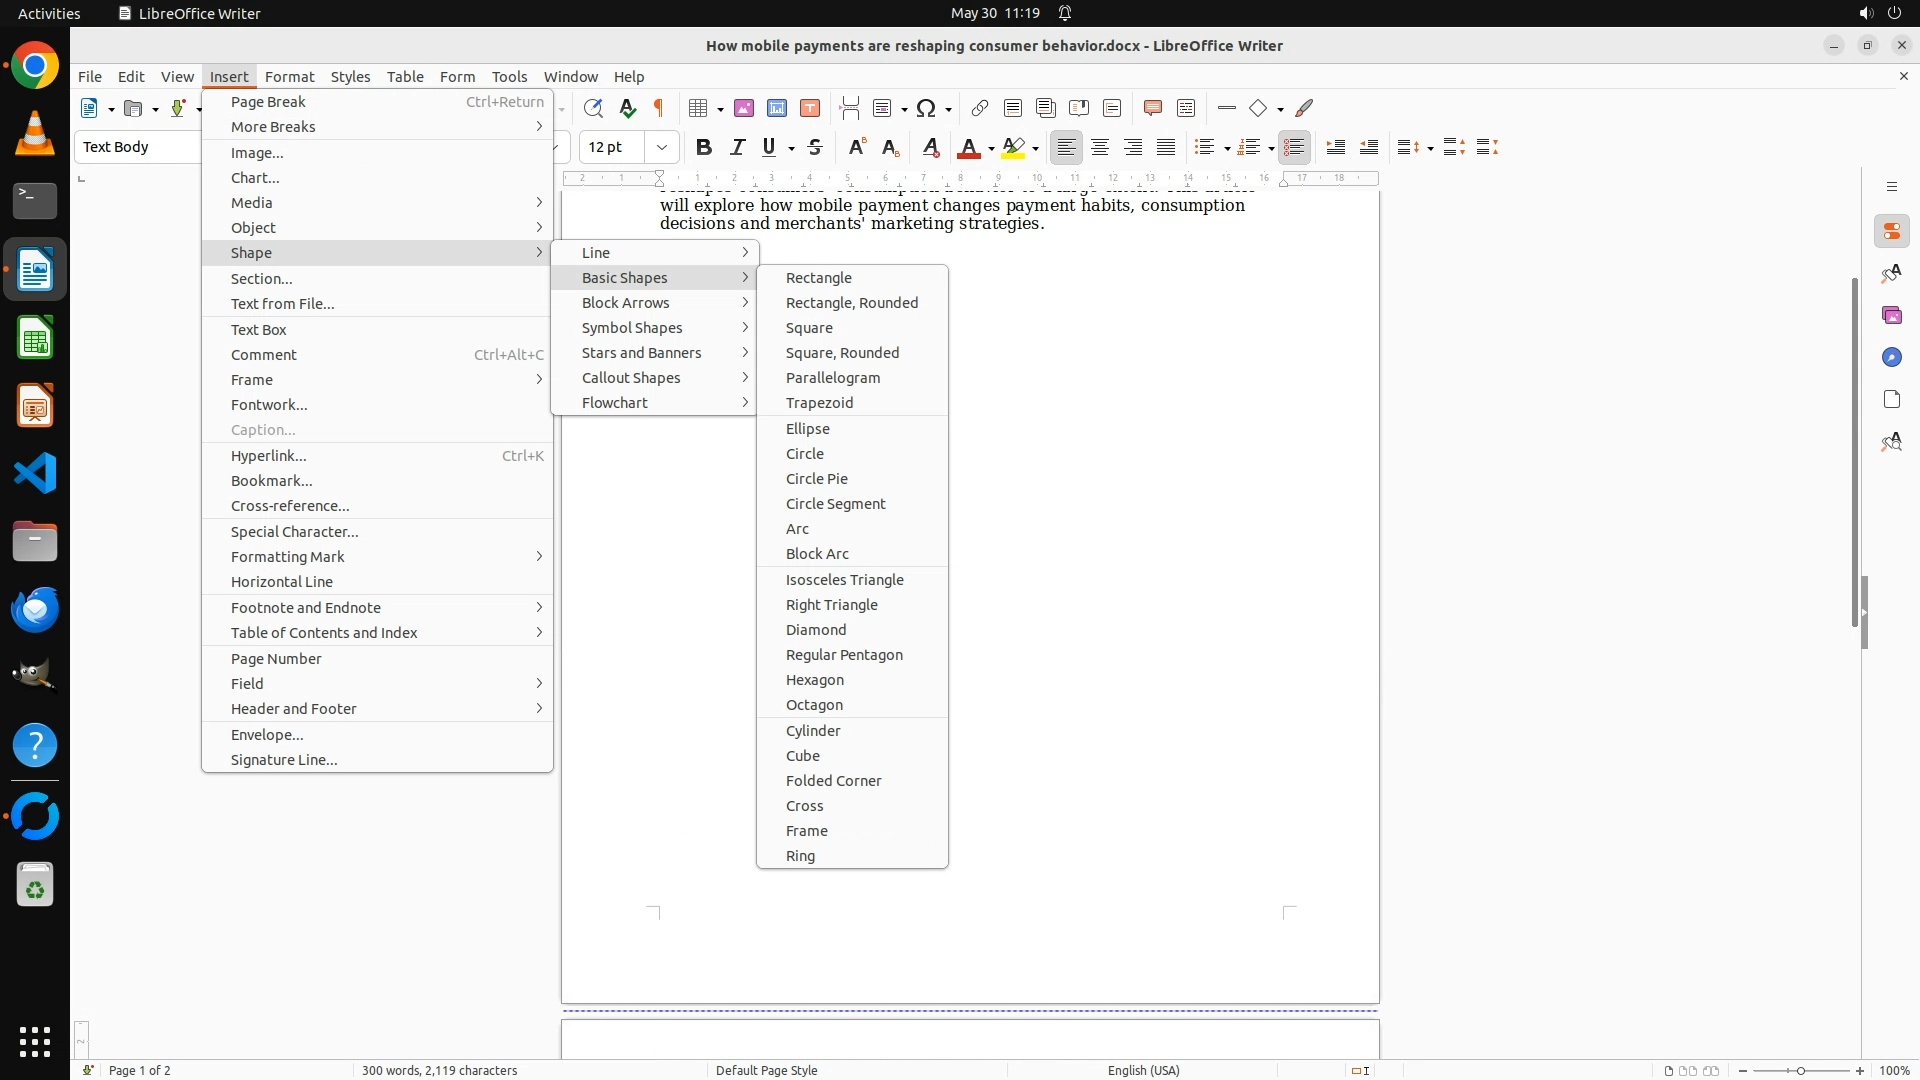The width and height of the screenshot is (1920, 1080).
Task: Toggle Italic formatting button
Action: (737, 147)
